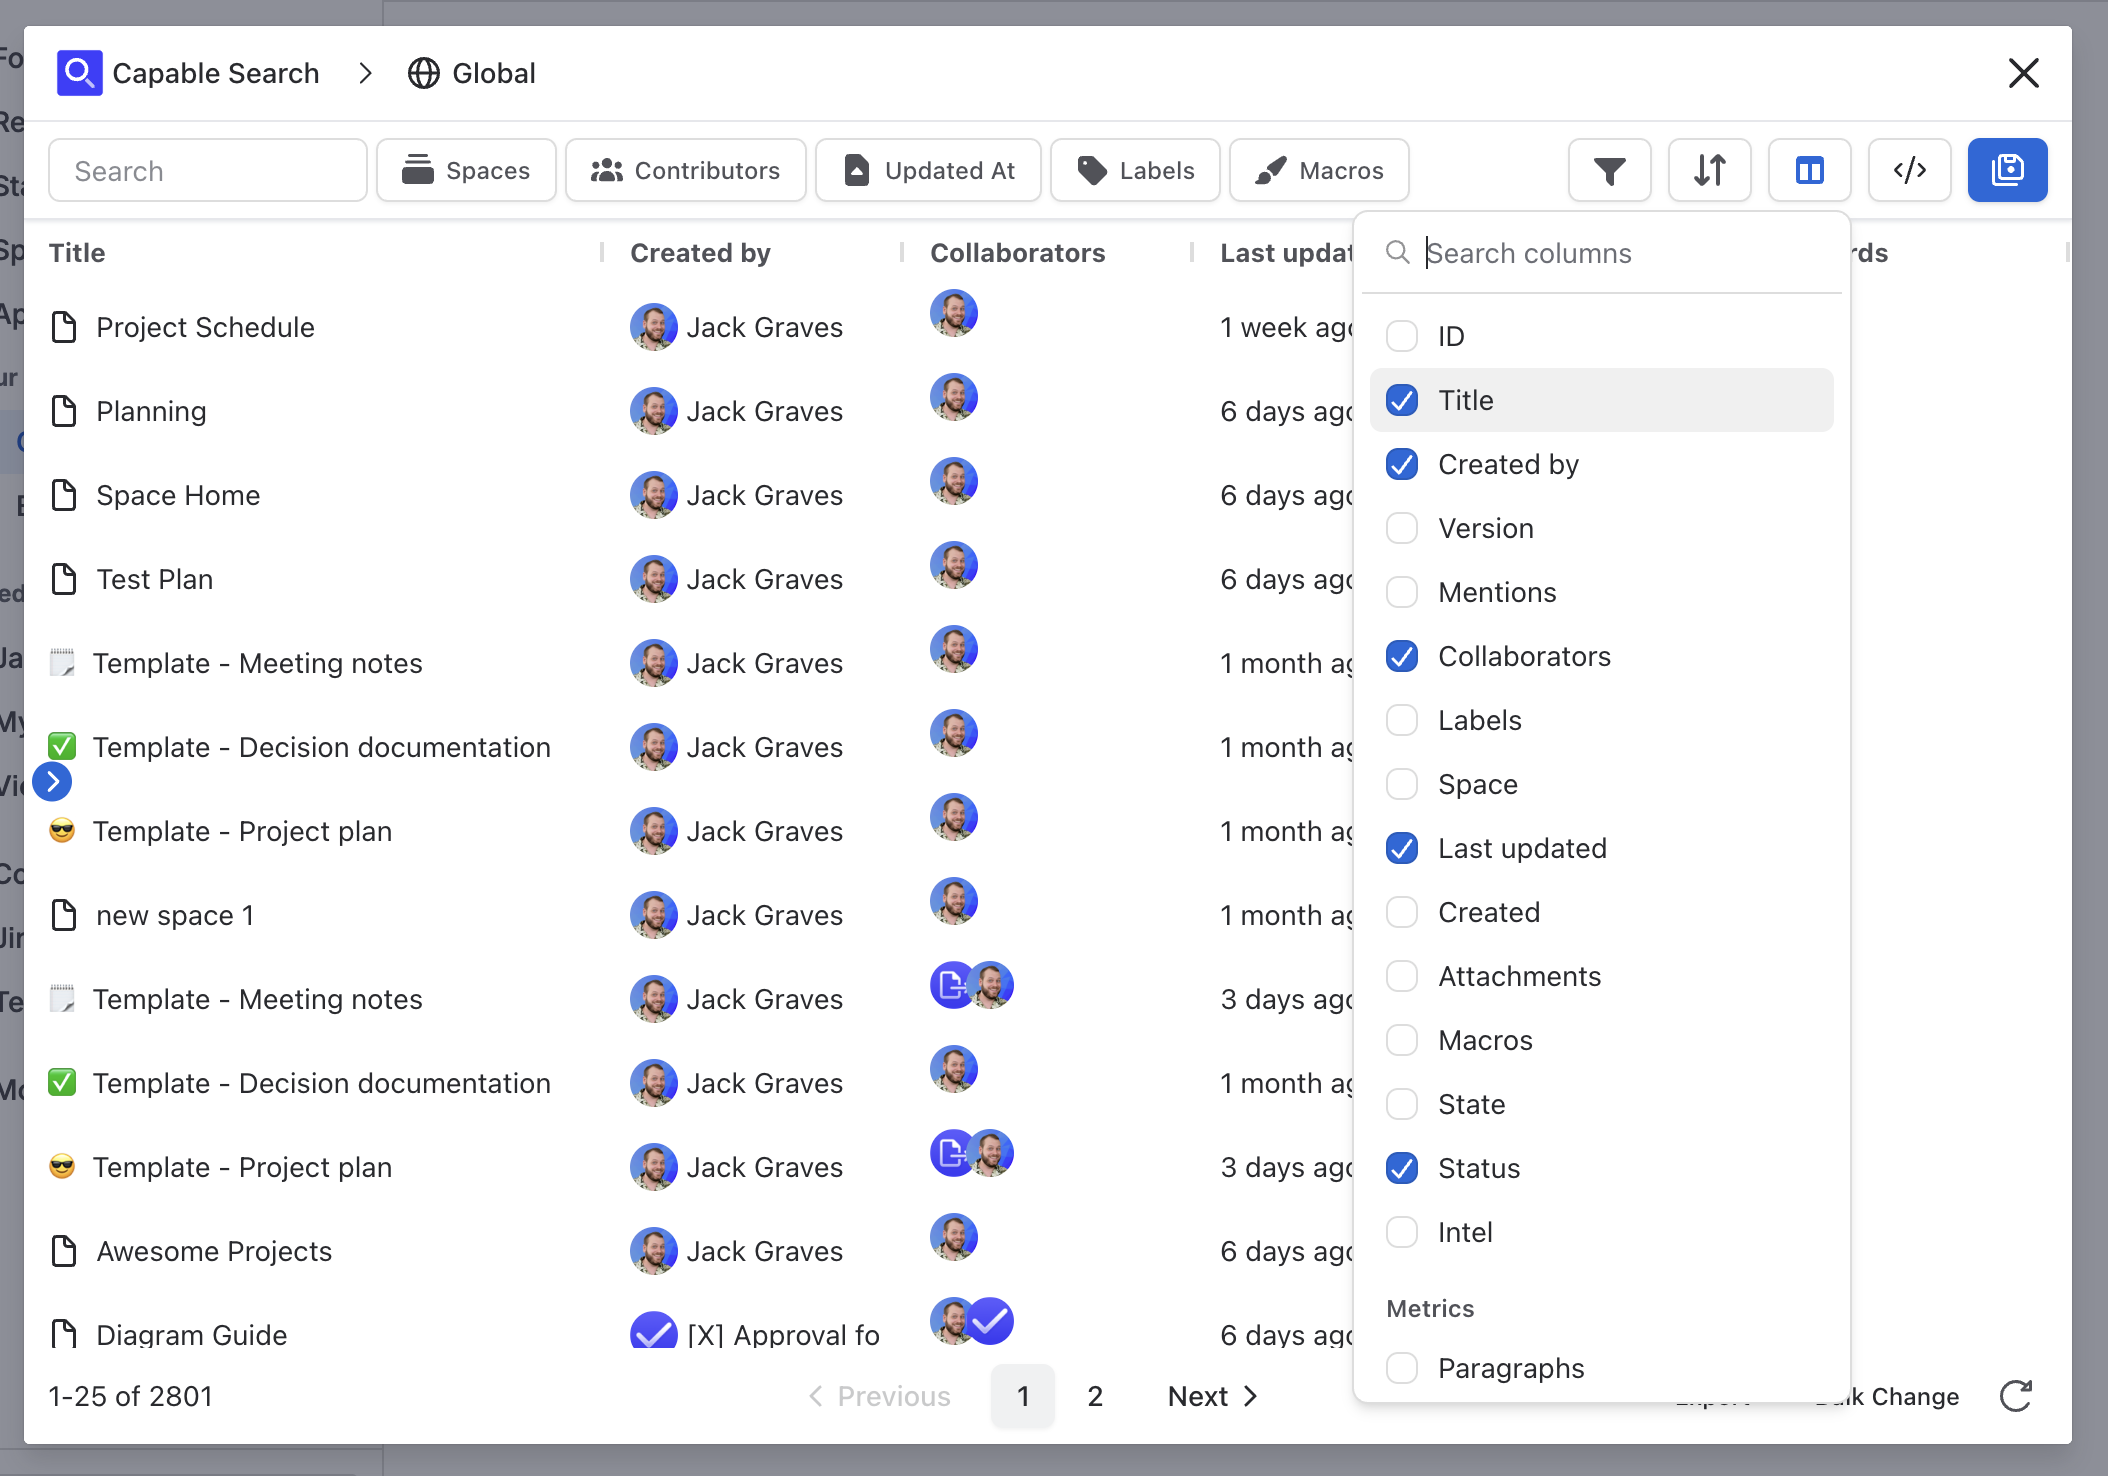Image resolution: width=2108 pixels, height=1476 pixels.
Task: Open the Contributors filter dropdown
Action: 686,171
